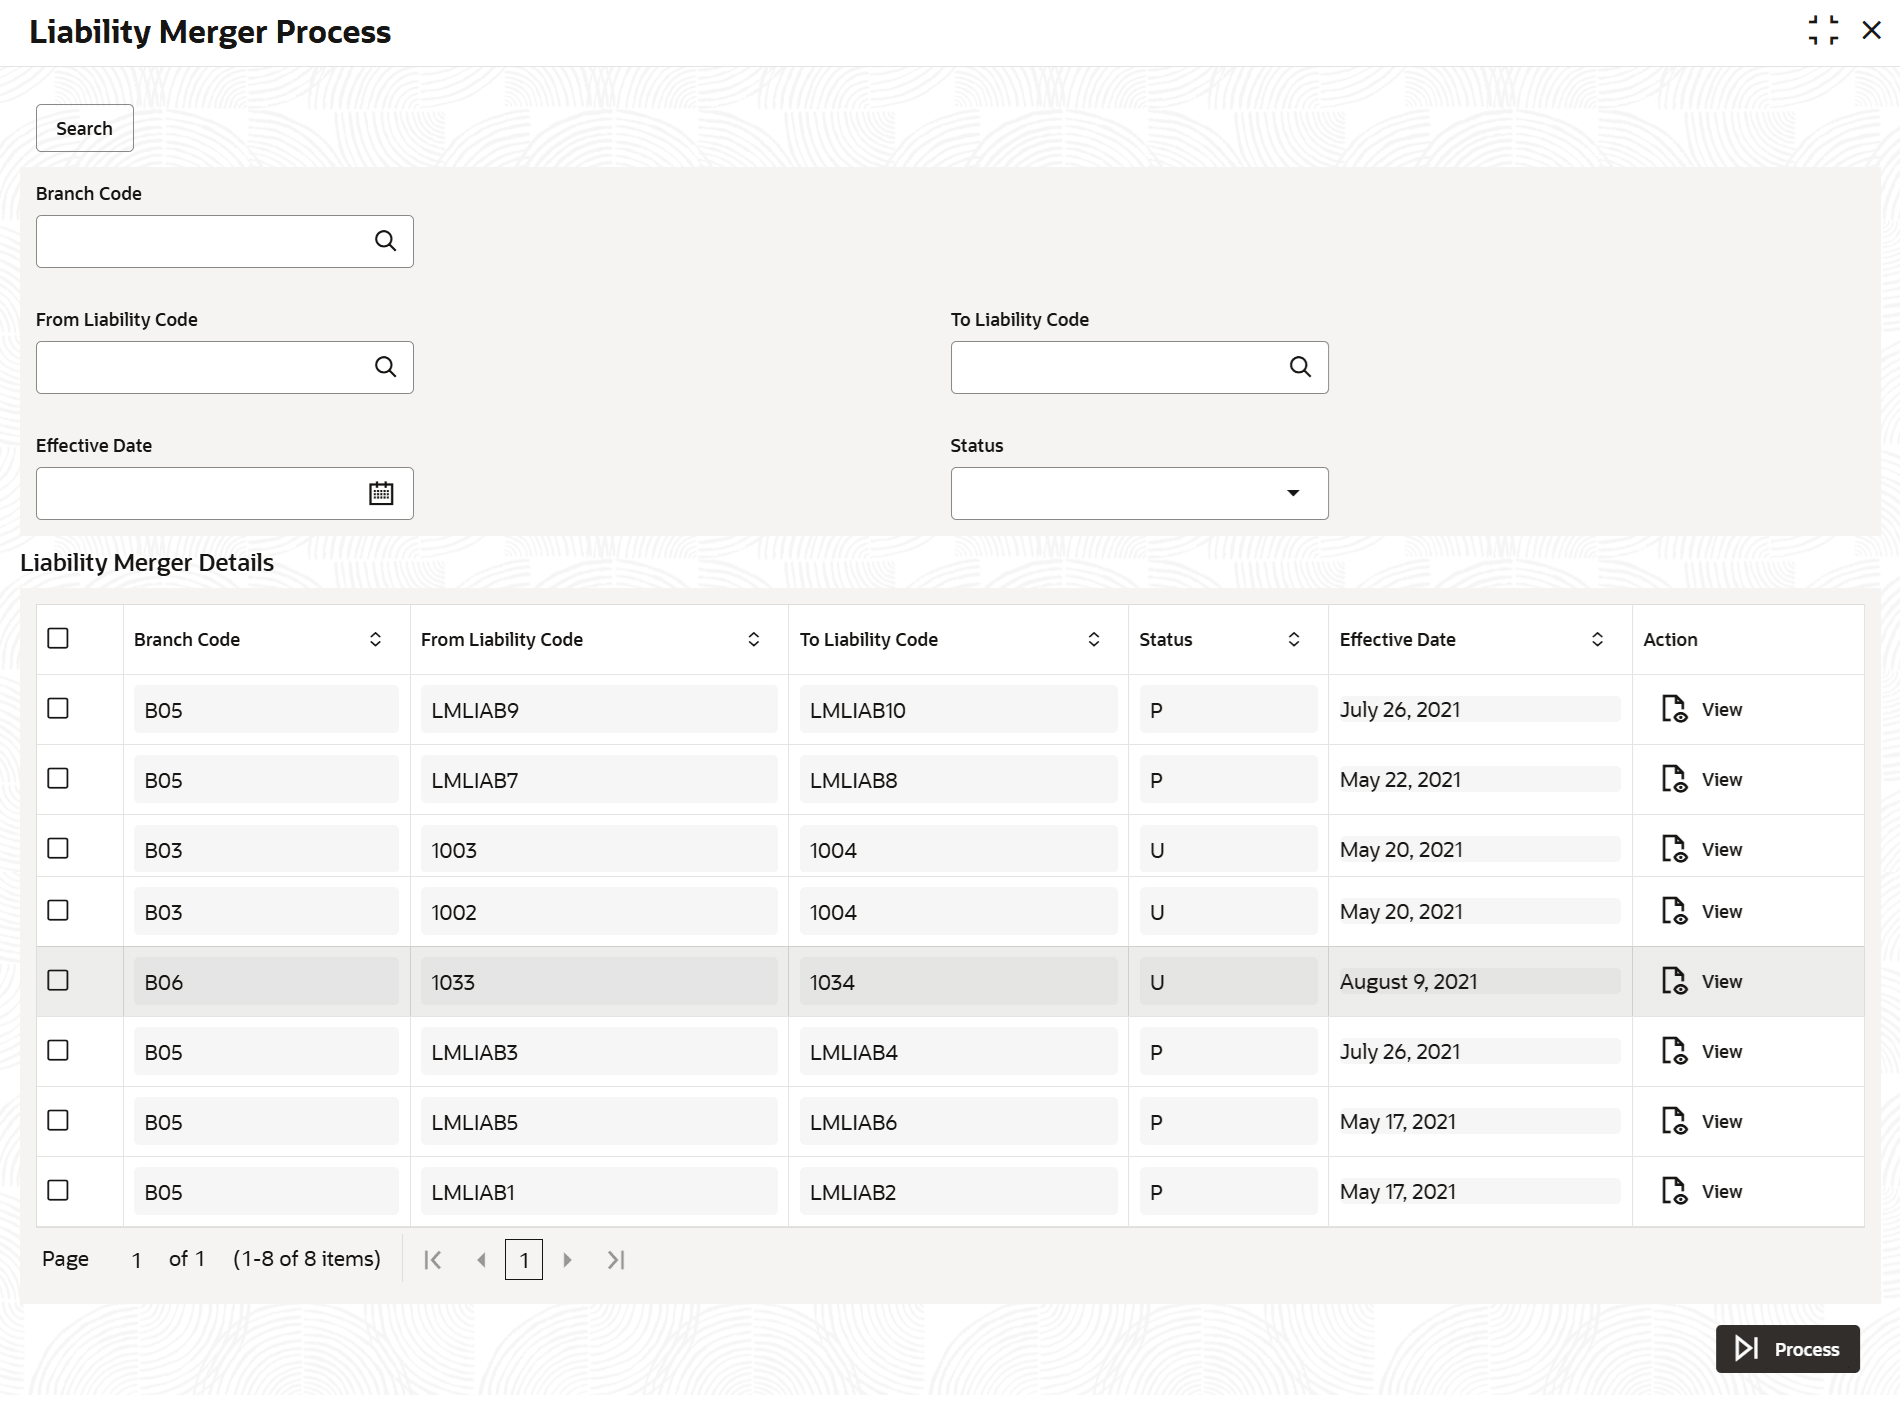Click the LMLIAB6 cell

pyautogui.click(x=958, y=1122)
